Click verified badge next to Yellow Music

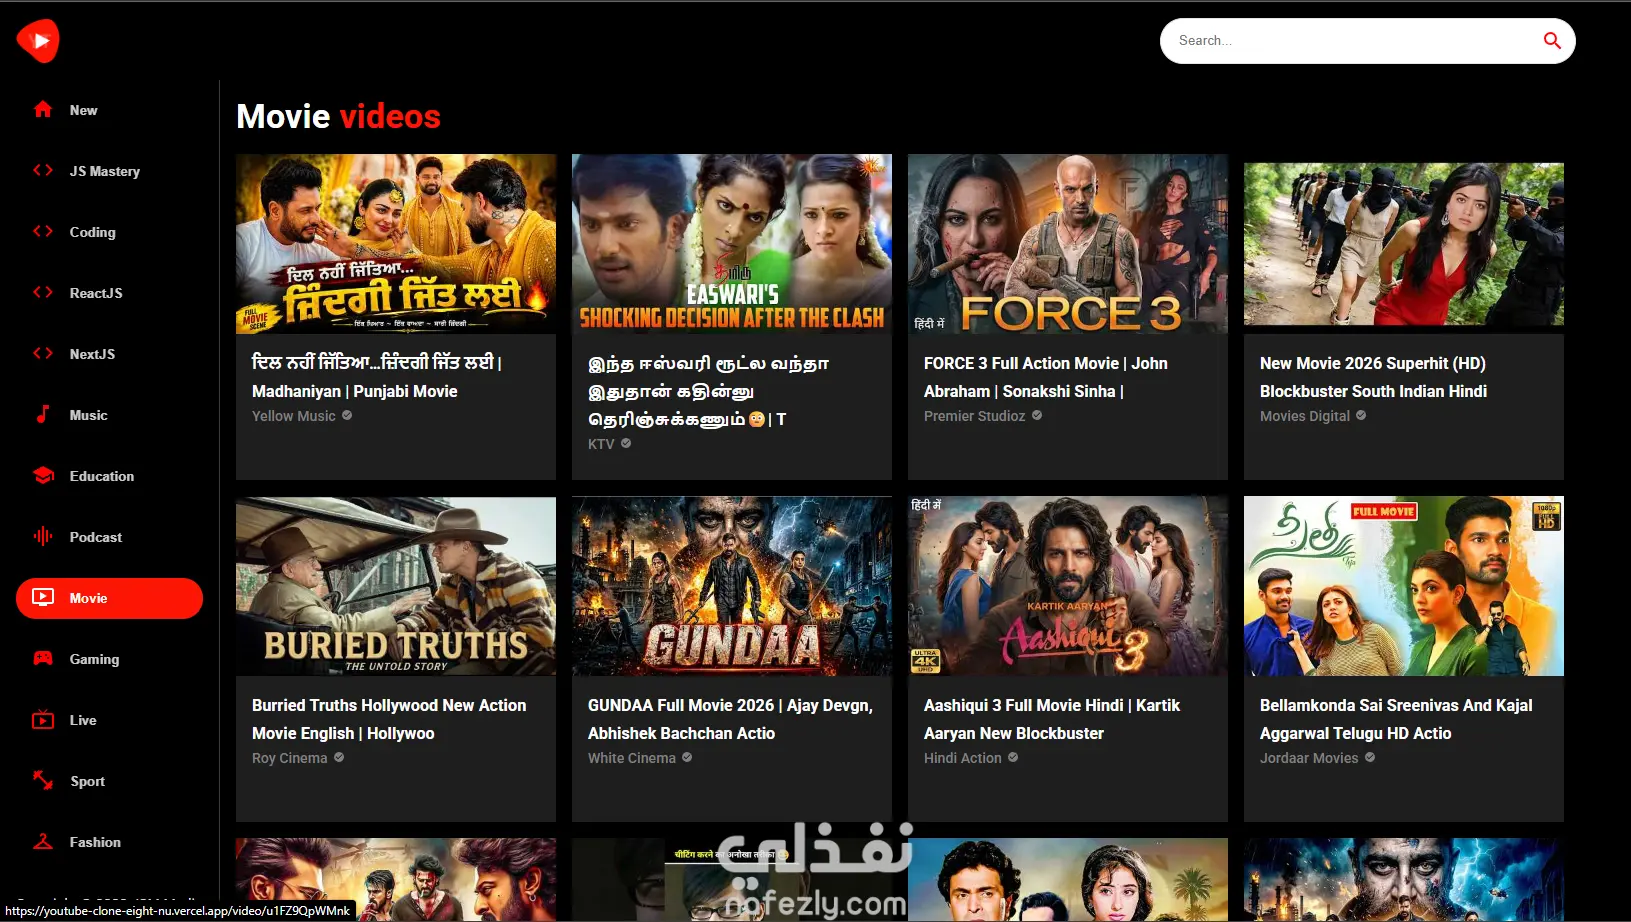tap(347, 415)
